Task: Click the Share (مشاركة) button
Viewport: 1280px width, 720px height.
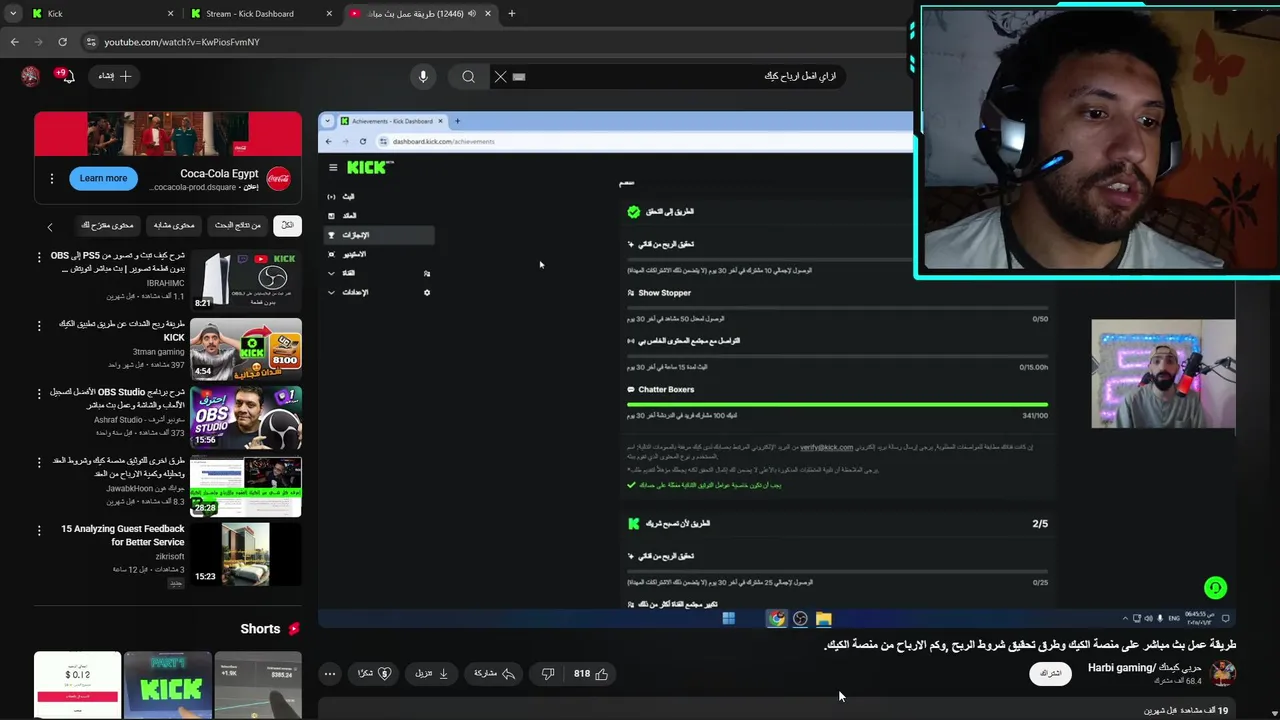Action: point(494,674)
